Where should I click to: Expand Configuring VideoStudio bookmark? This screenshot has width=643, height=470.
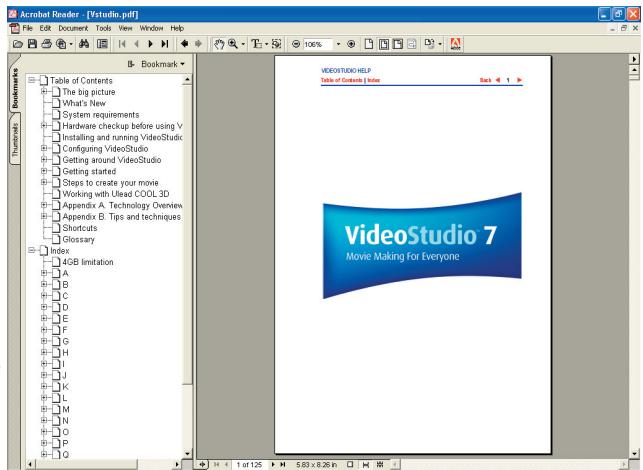point(44,148)
